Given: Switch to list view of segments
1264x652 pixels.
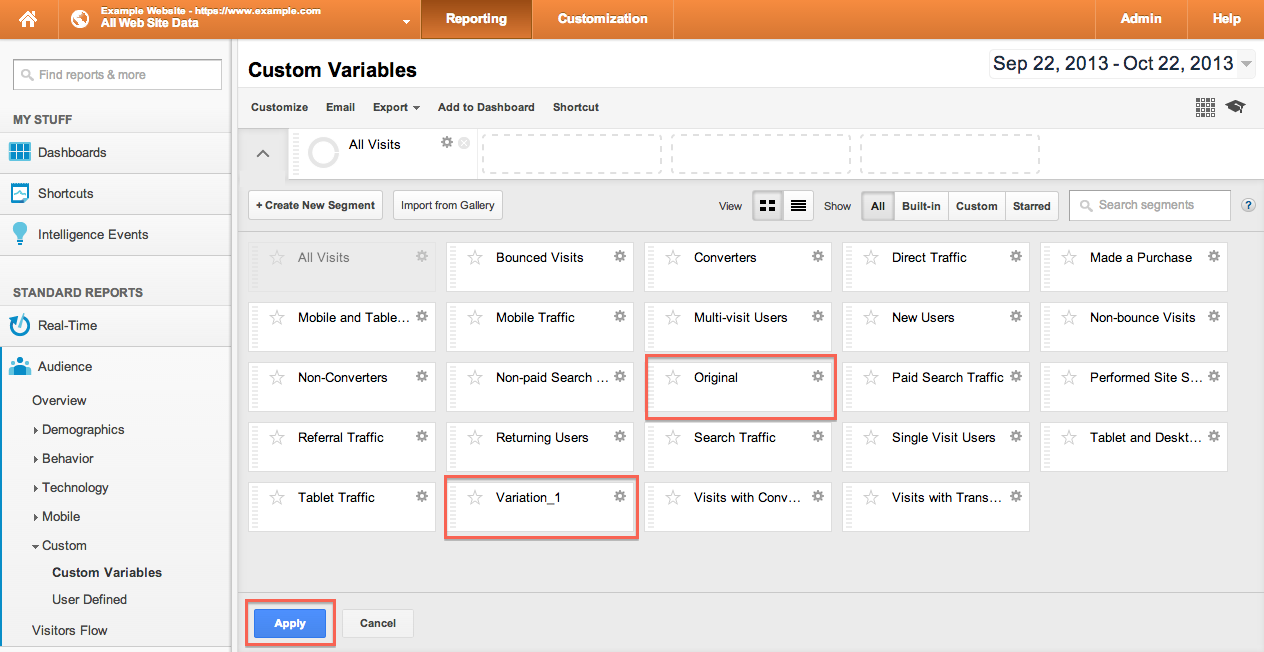Looking at the screenshot, I should pyautogui.click(x=798, y=205).
